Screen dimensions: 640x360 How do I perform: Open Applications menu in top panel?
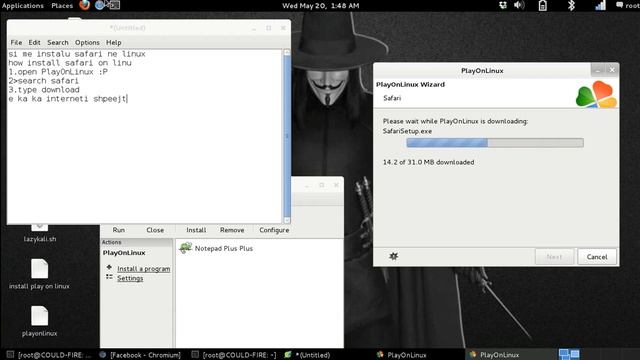click(x=22, y=5)
